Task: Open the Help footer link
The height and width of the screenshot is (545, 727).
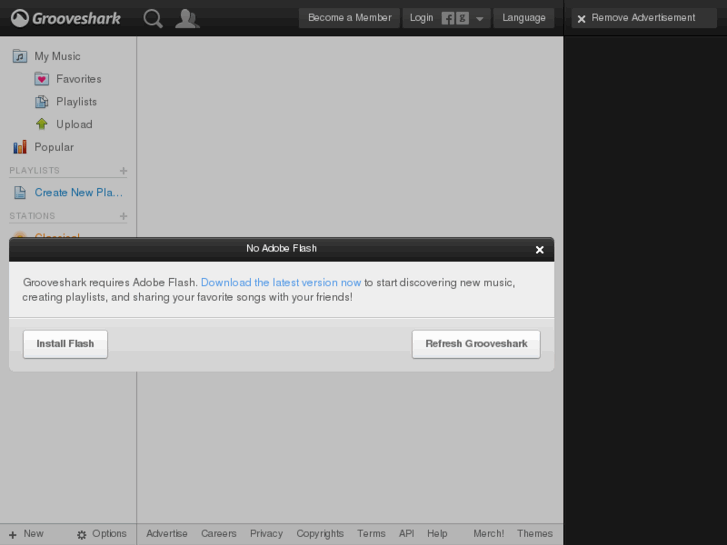Action: (437, 534)
